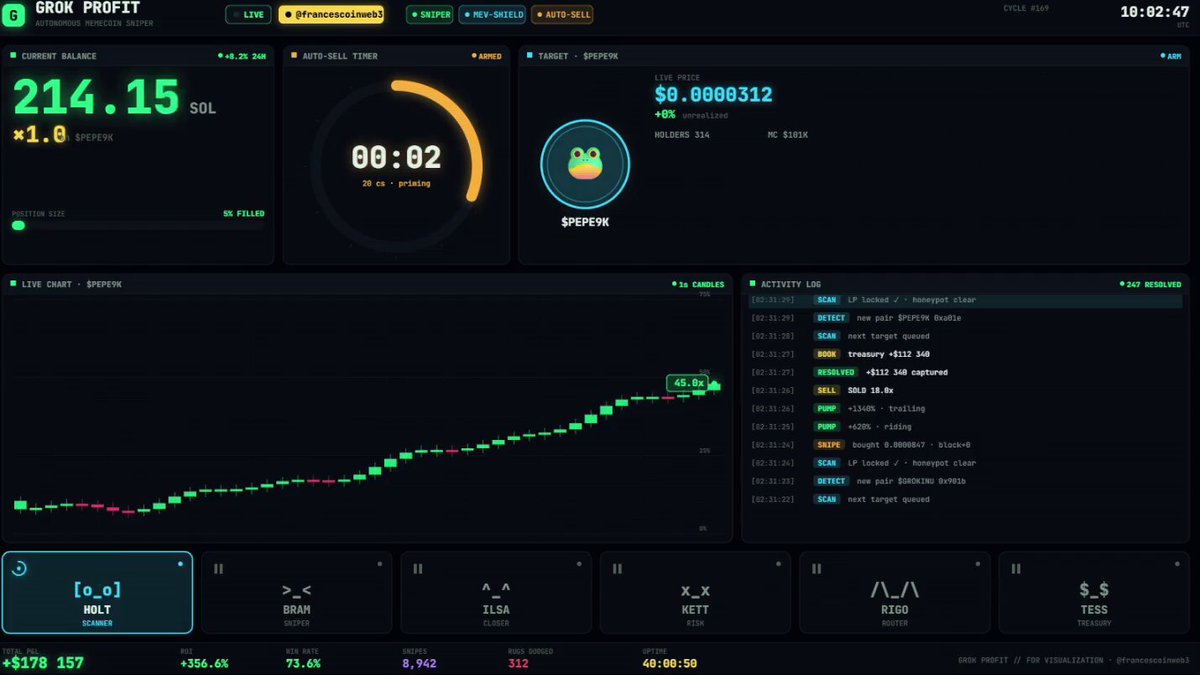Screen dimensions: 1200x675
Task: Select the RIGO router agent card
Action: pos(894,592)
